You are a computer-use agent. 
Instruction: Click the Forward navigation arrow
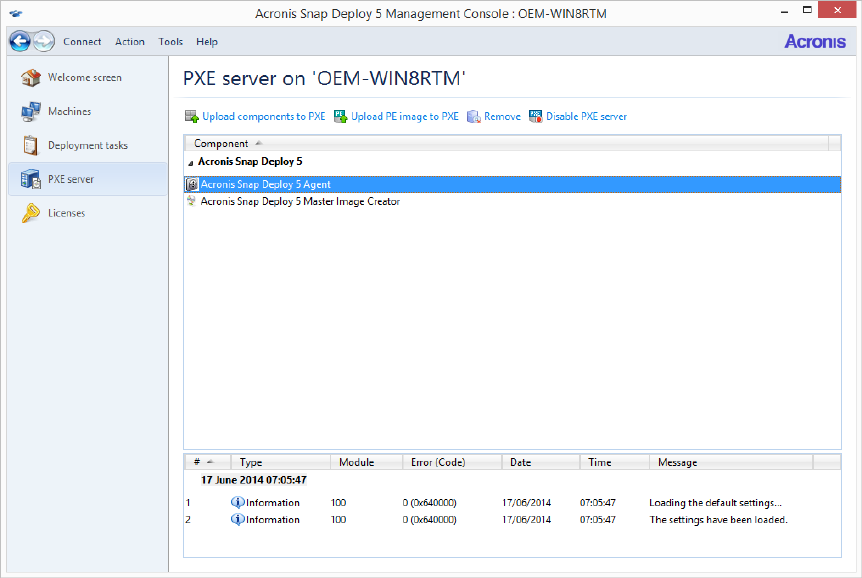44,41
